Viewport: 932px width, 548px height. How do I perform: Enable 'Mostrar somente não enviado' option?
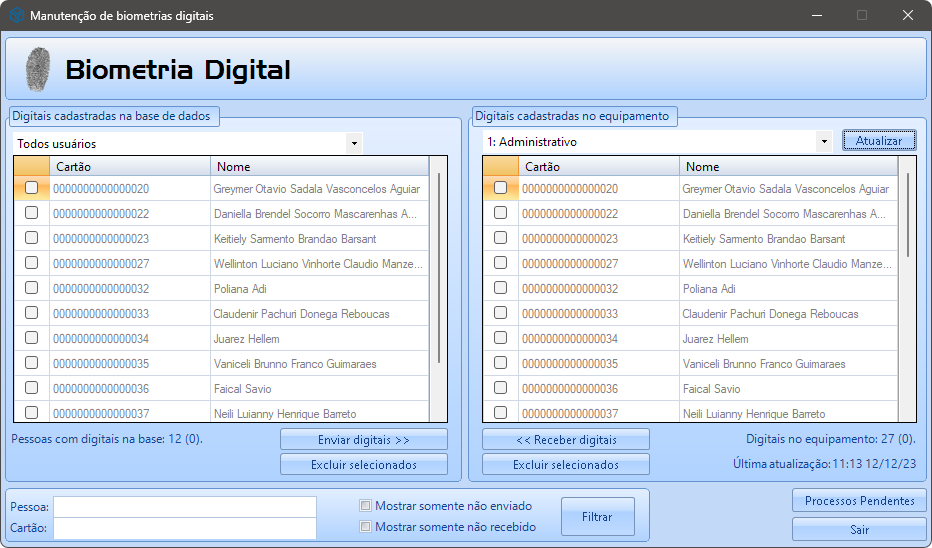pos(366,506)
